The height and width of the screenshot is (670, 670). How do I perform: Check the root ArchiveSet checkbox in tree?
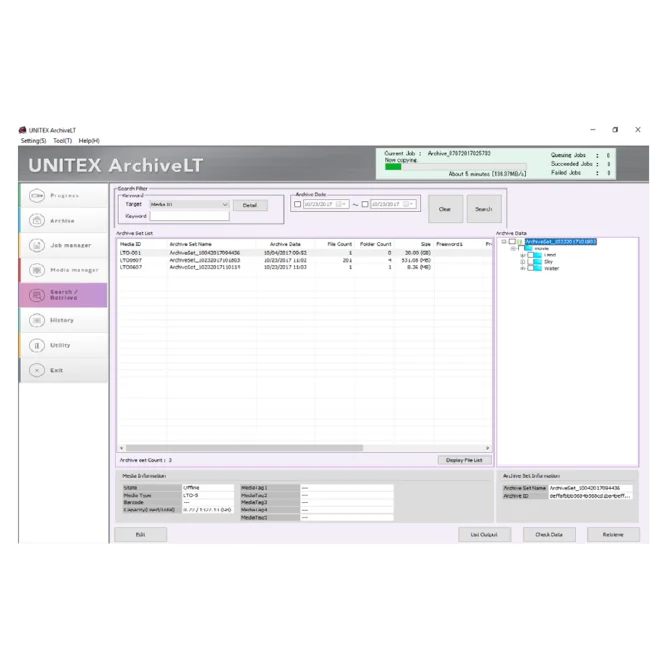[x=512, y=242]
